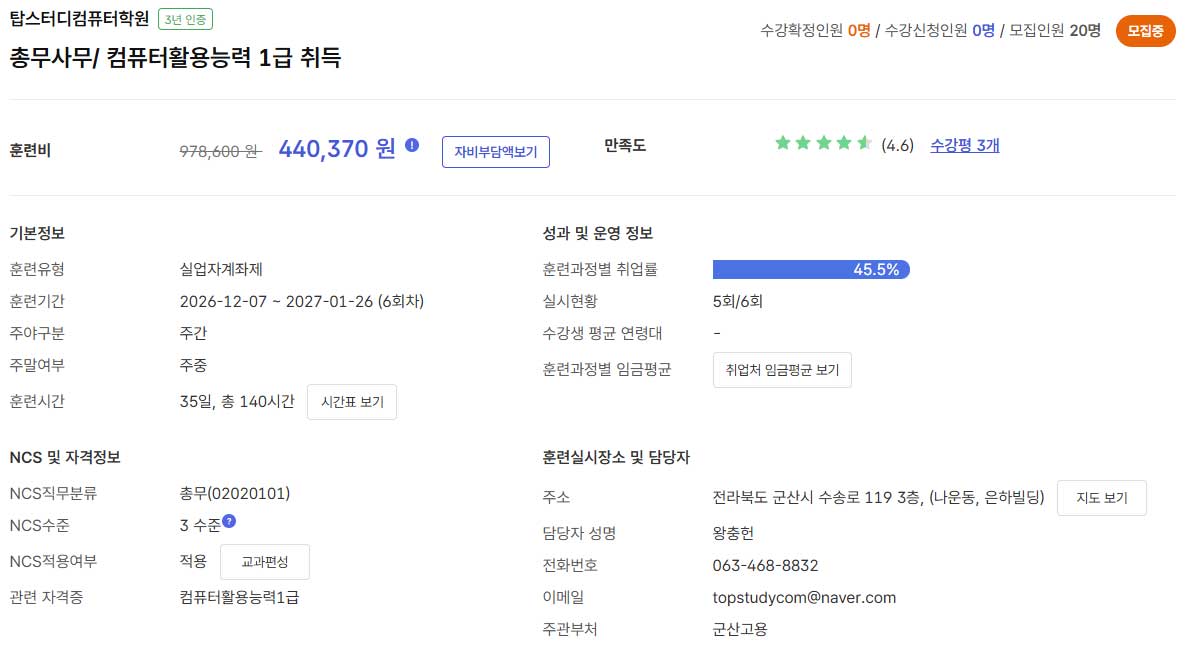This screenshot has height=651, width=1185.
Task: Click the 3년 인증 certification badge
Action: tap(185, 20)
